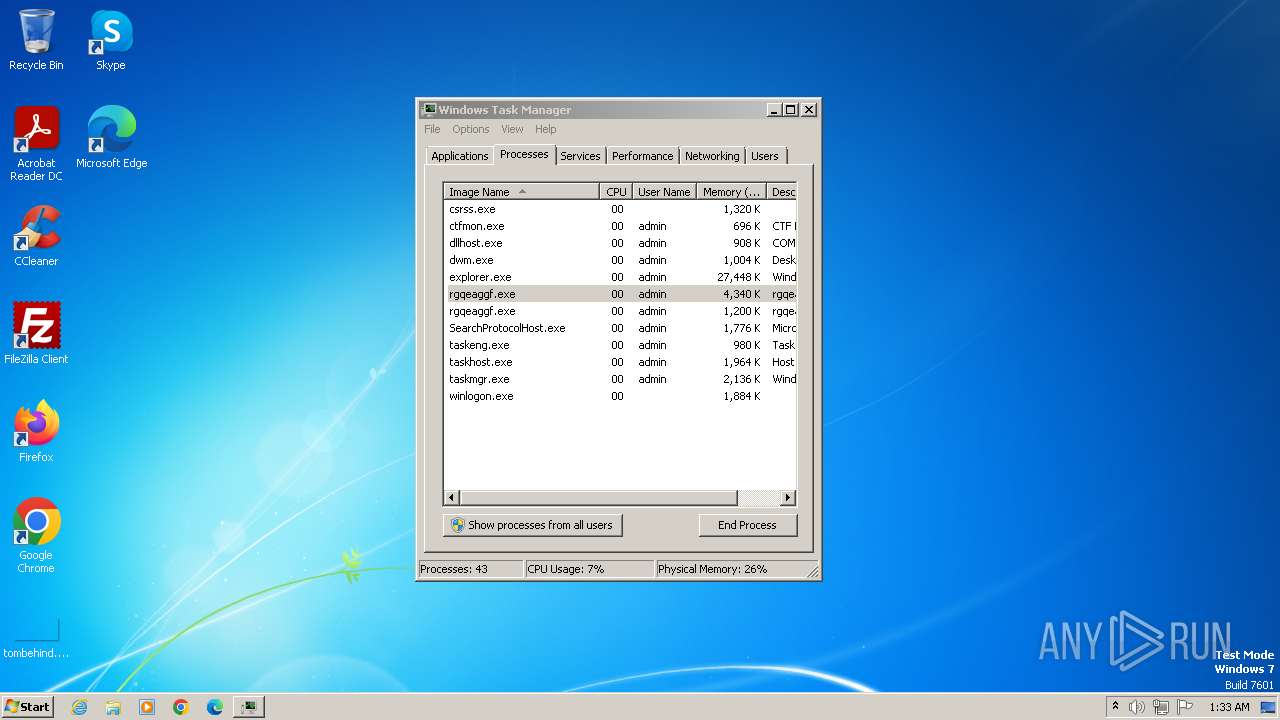Click horizontal scrollbar right arrow
The height and width of the screenshot is (720, 1280).
click(788, 497)
